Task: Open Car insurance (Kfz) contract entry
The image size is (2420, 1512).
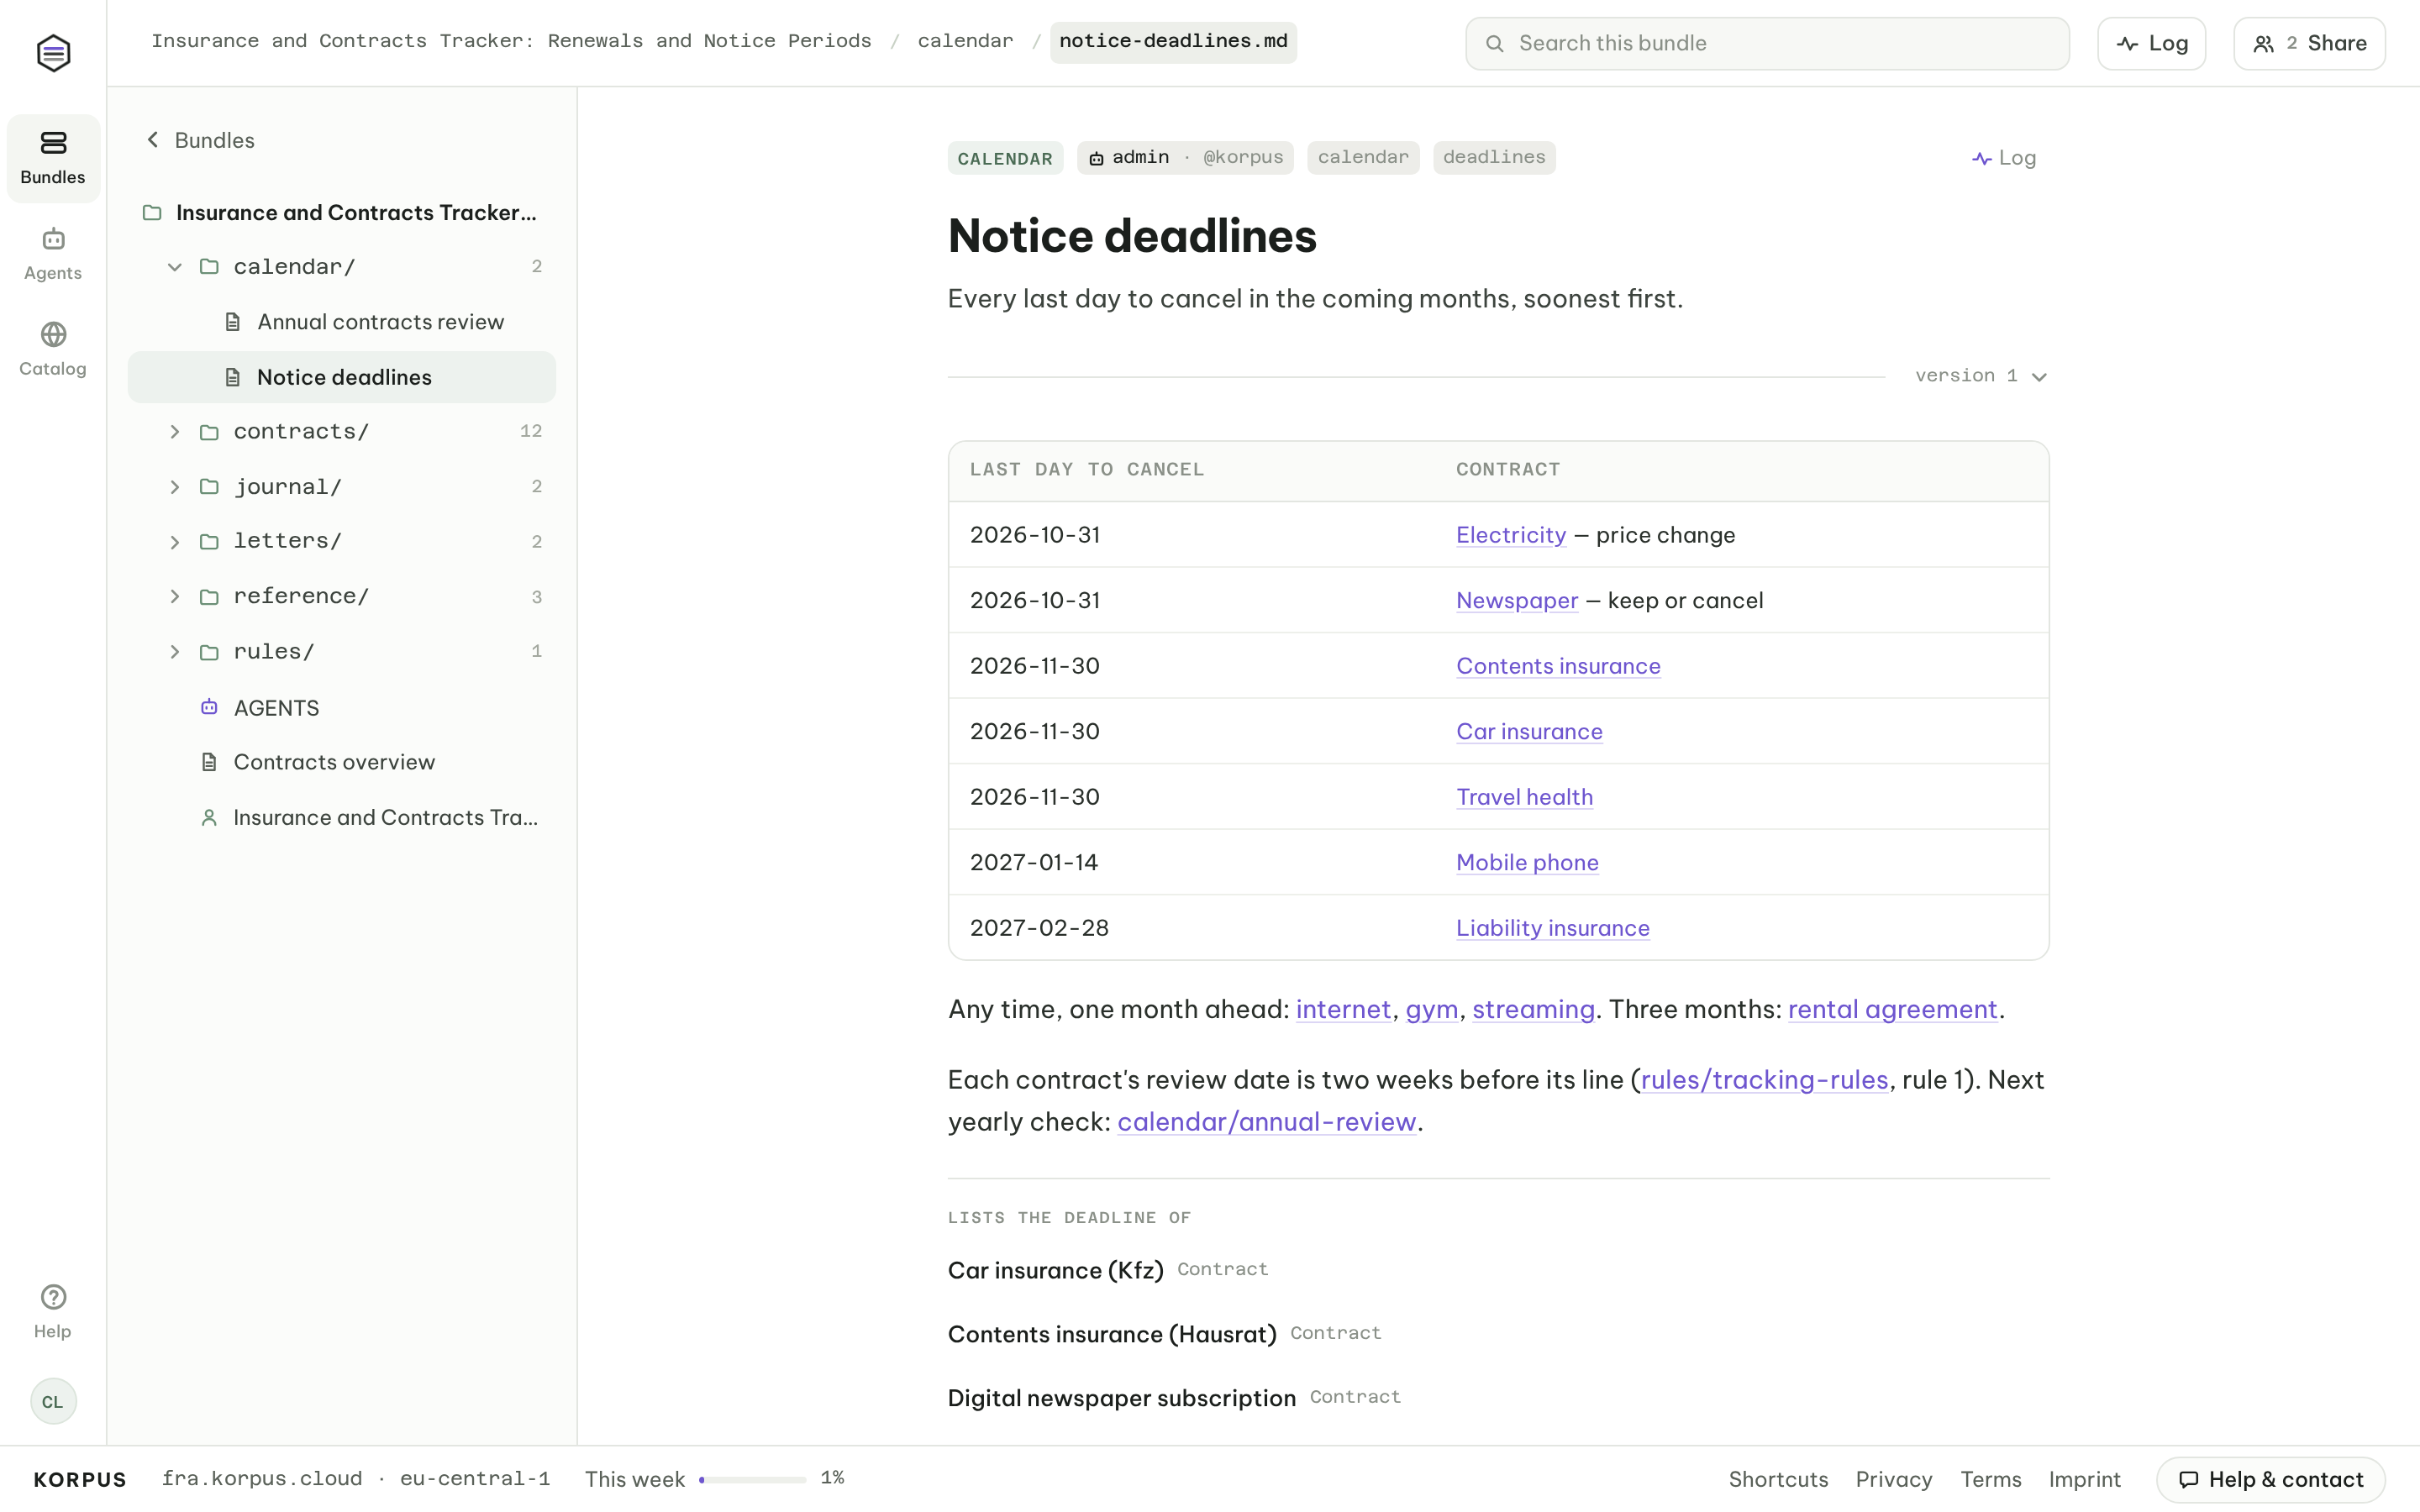Action: [x=1055, y=1270]
